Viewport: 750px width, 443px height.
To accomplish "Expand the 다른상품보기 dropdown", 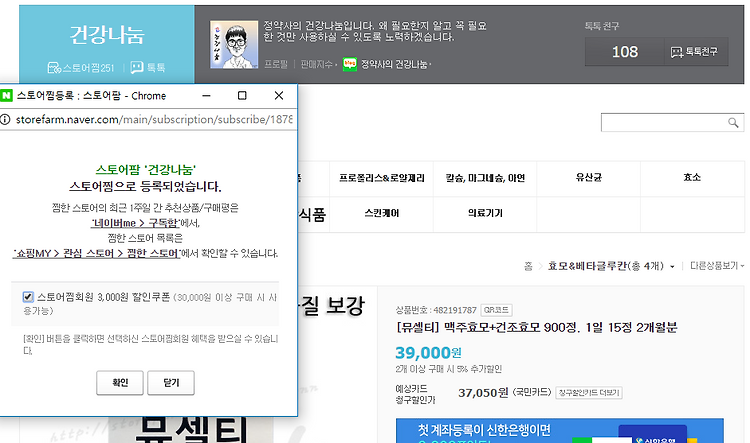I will pyautogui.click(x=717, y=266).
